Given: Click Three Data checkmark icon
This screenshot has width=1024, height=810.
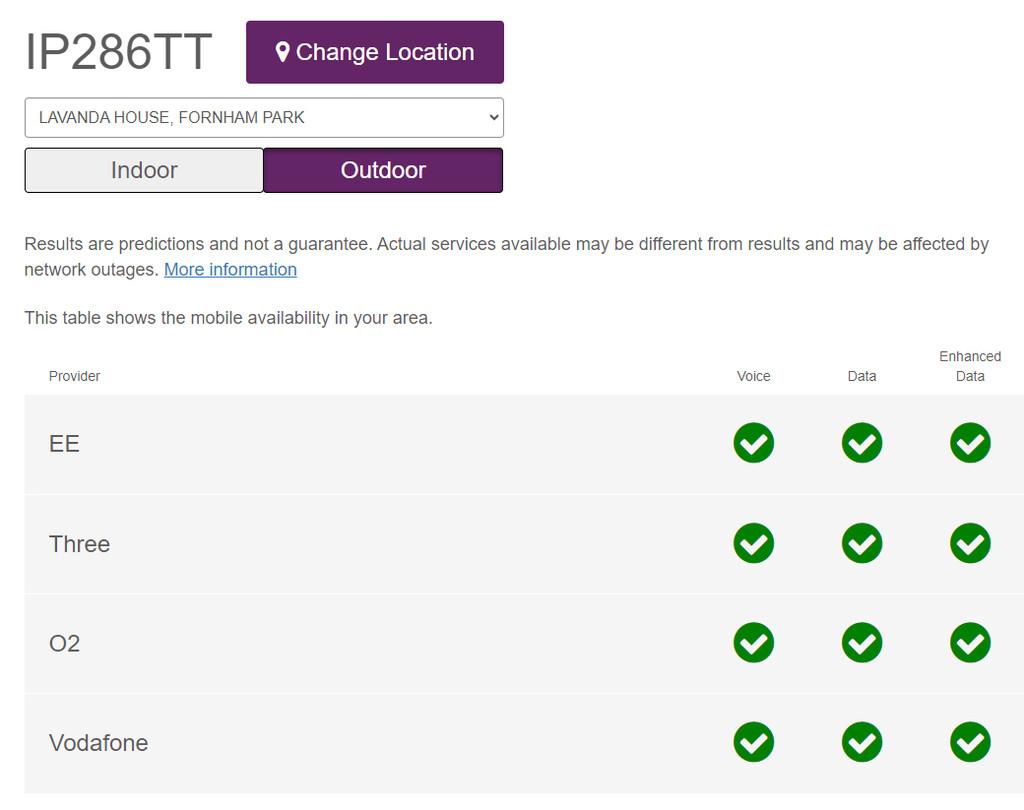Looking at the screenshot, I should click(x=861, y=543).
